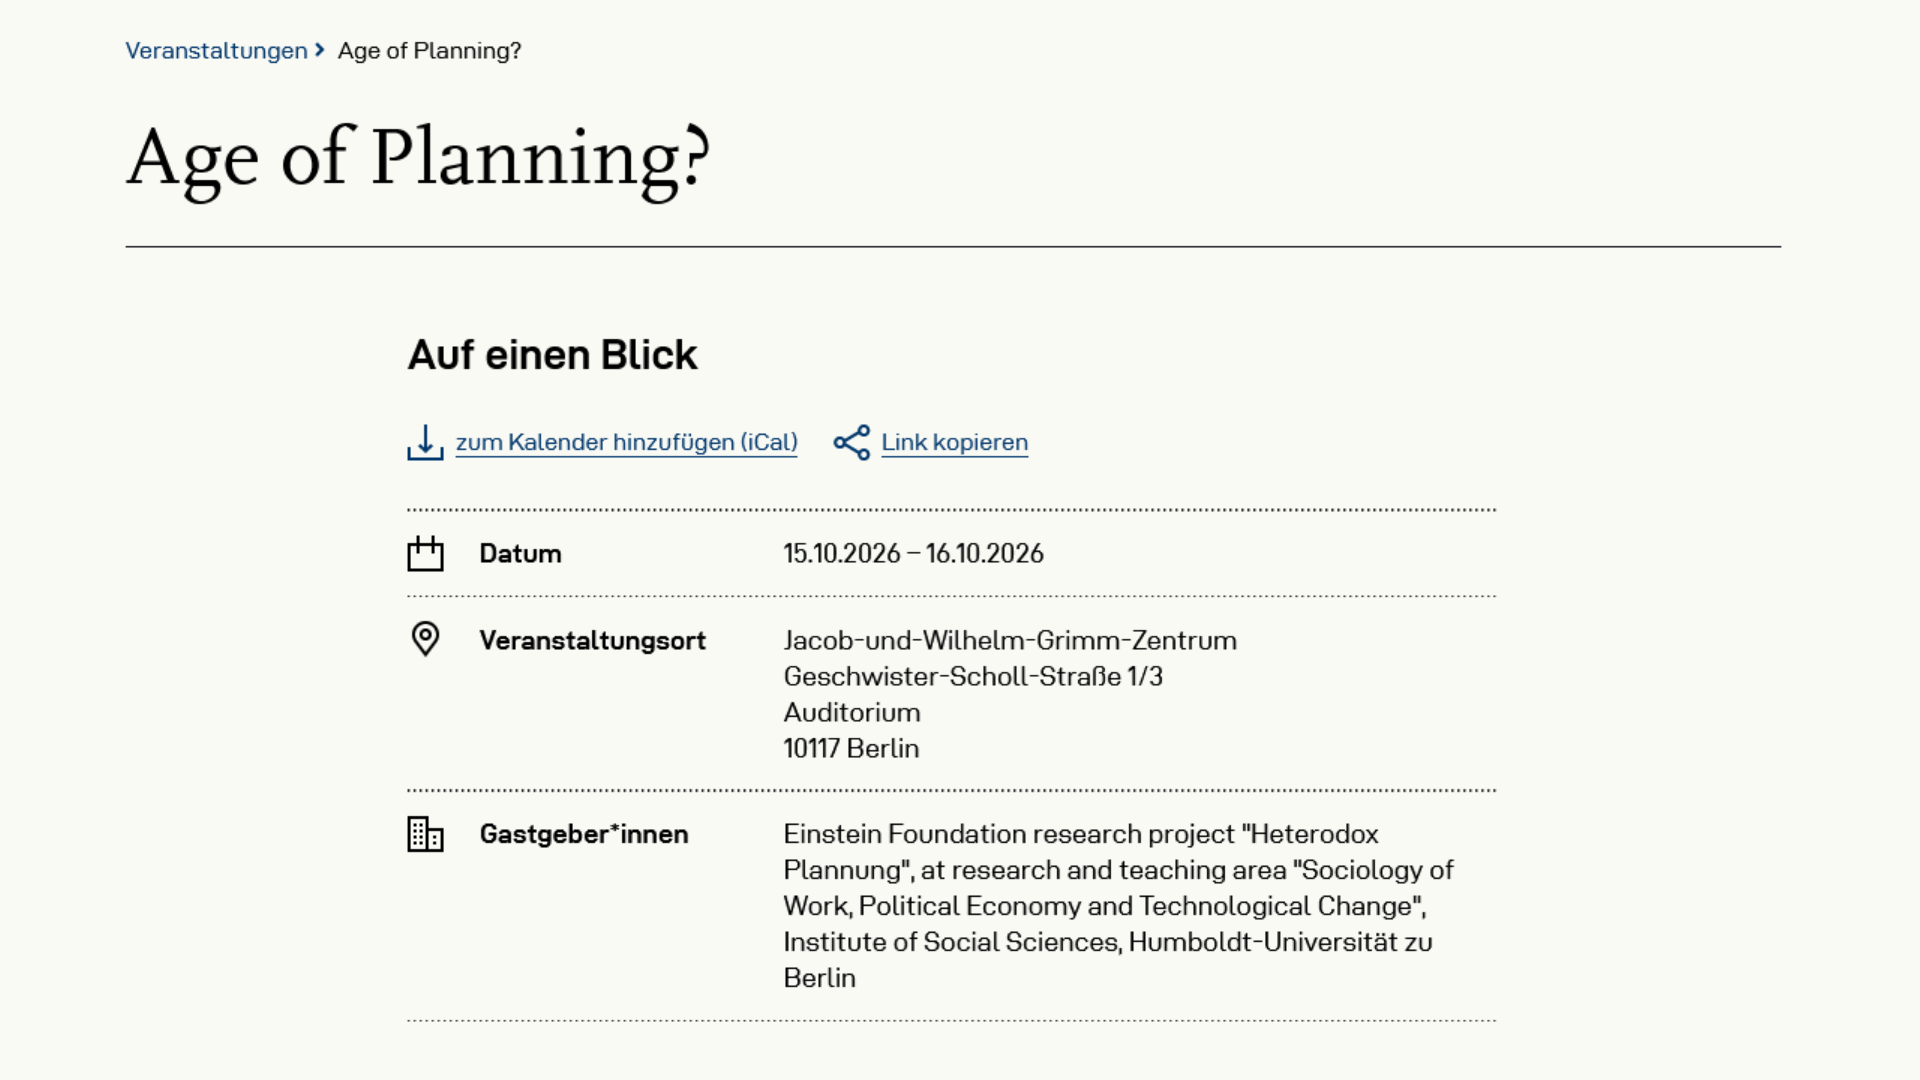Viewport: 1920px width, 1080px height.
Task: Open 'zum Kalender hinzufügen (iCal)' link
Action: click(626, 442)
